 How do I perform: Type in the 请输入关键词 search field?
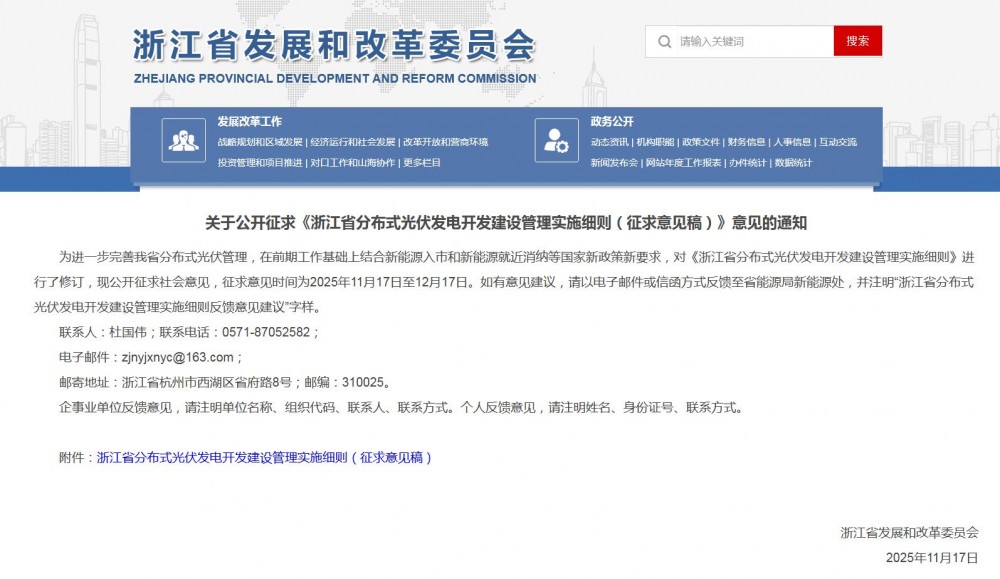click(x=750, y=42)
